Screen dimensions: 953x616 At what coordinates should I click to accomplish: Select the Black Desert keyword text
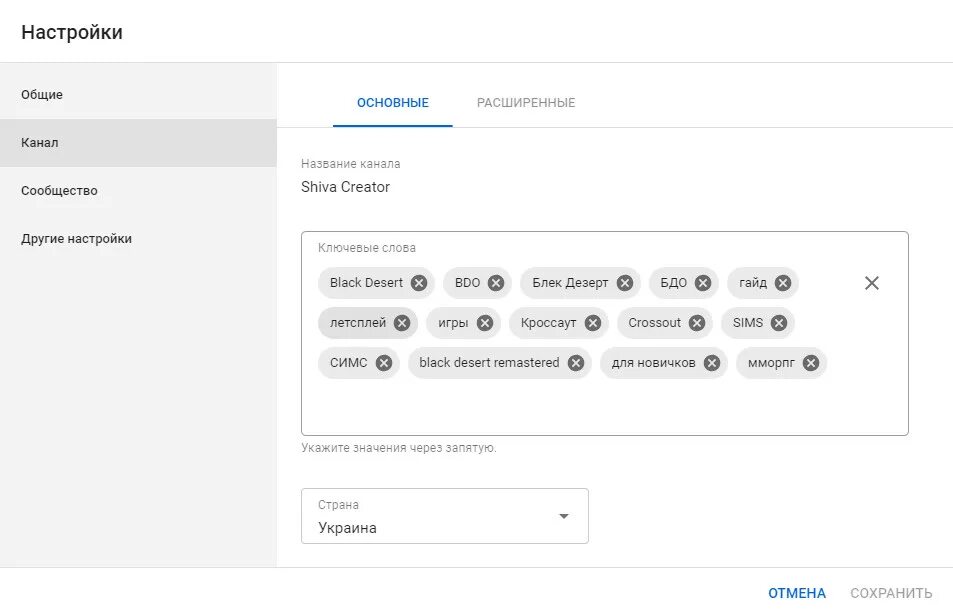tap(366, 282)
